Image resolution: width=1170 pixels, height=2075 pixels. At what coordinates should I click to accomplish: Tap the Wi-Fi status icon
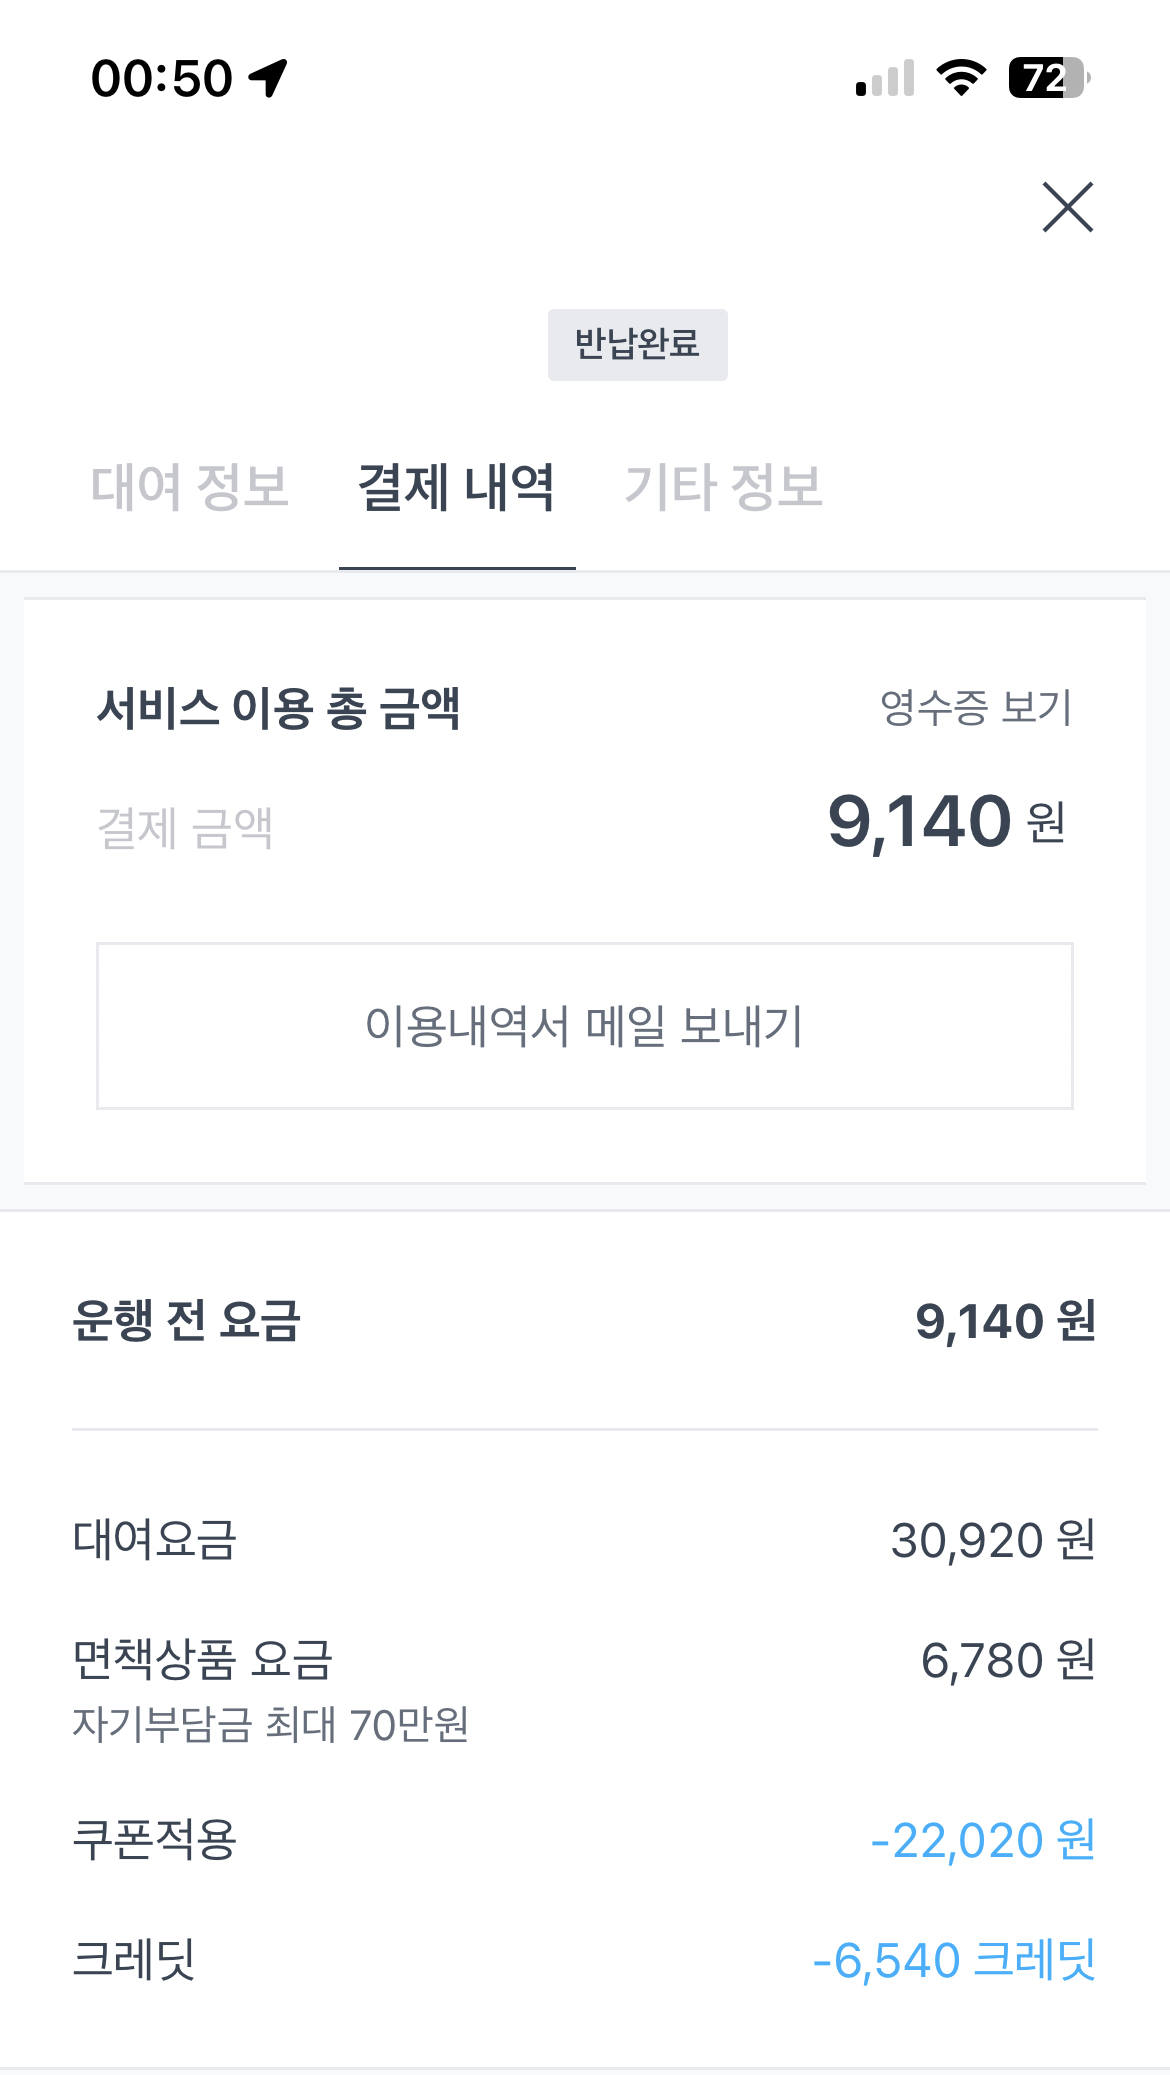click(x=961, y=78)
